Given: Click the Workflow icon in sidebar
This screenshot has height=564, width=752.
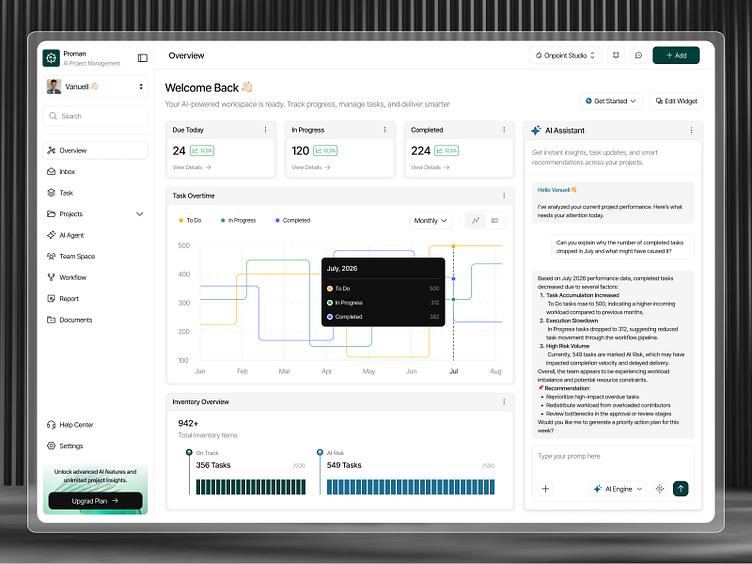Looking at the screenshot, I should [x=51, y=277].
